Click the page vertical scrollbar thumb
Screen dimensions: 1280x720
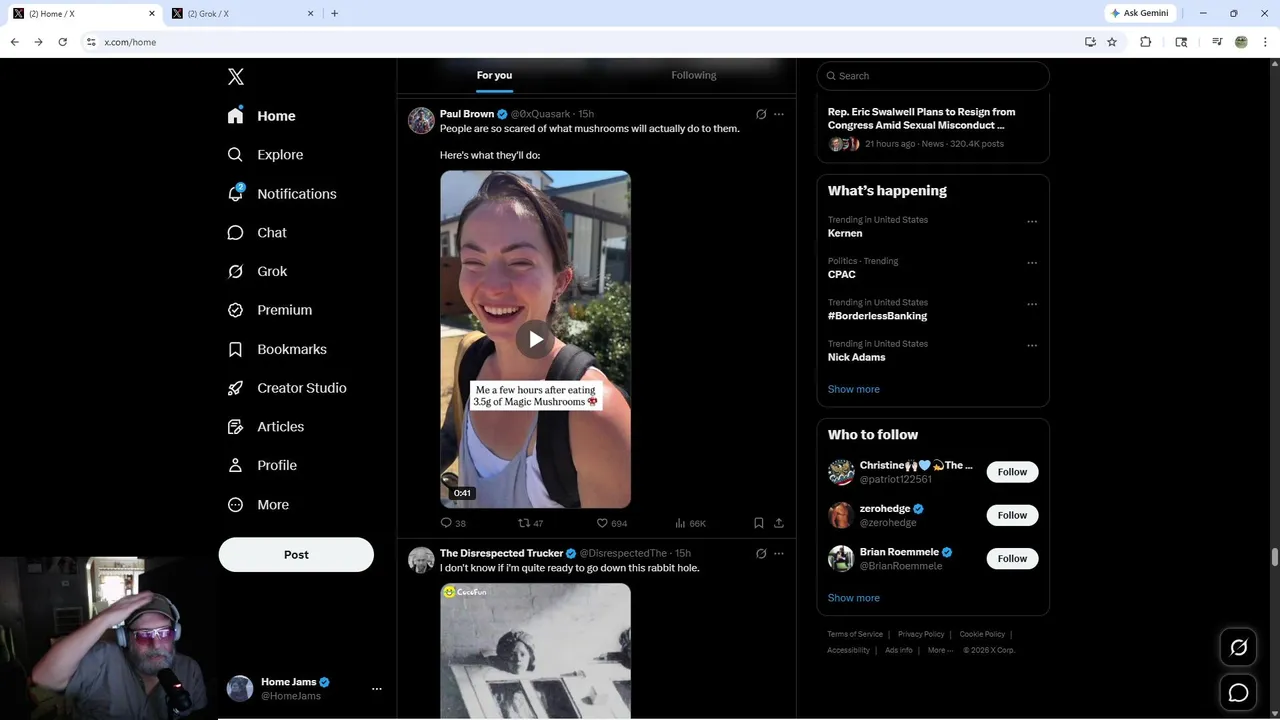pos(1275,557)
